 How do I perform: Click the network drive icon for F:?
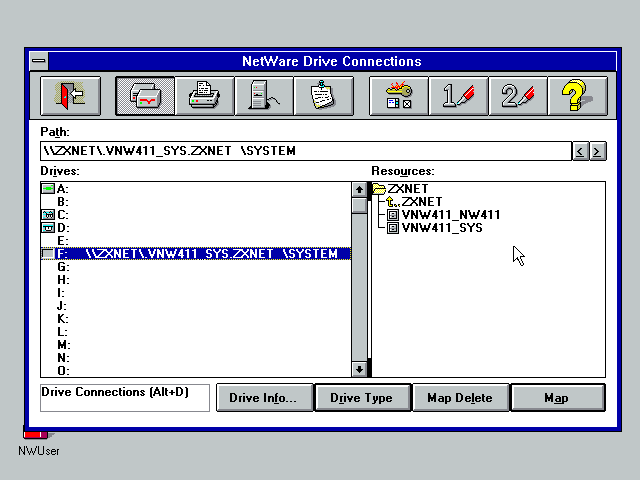tap(48, 253)
